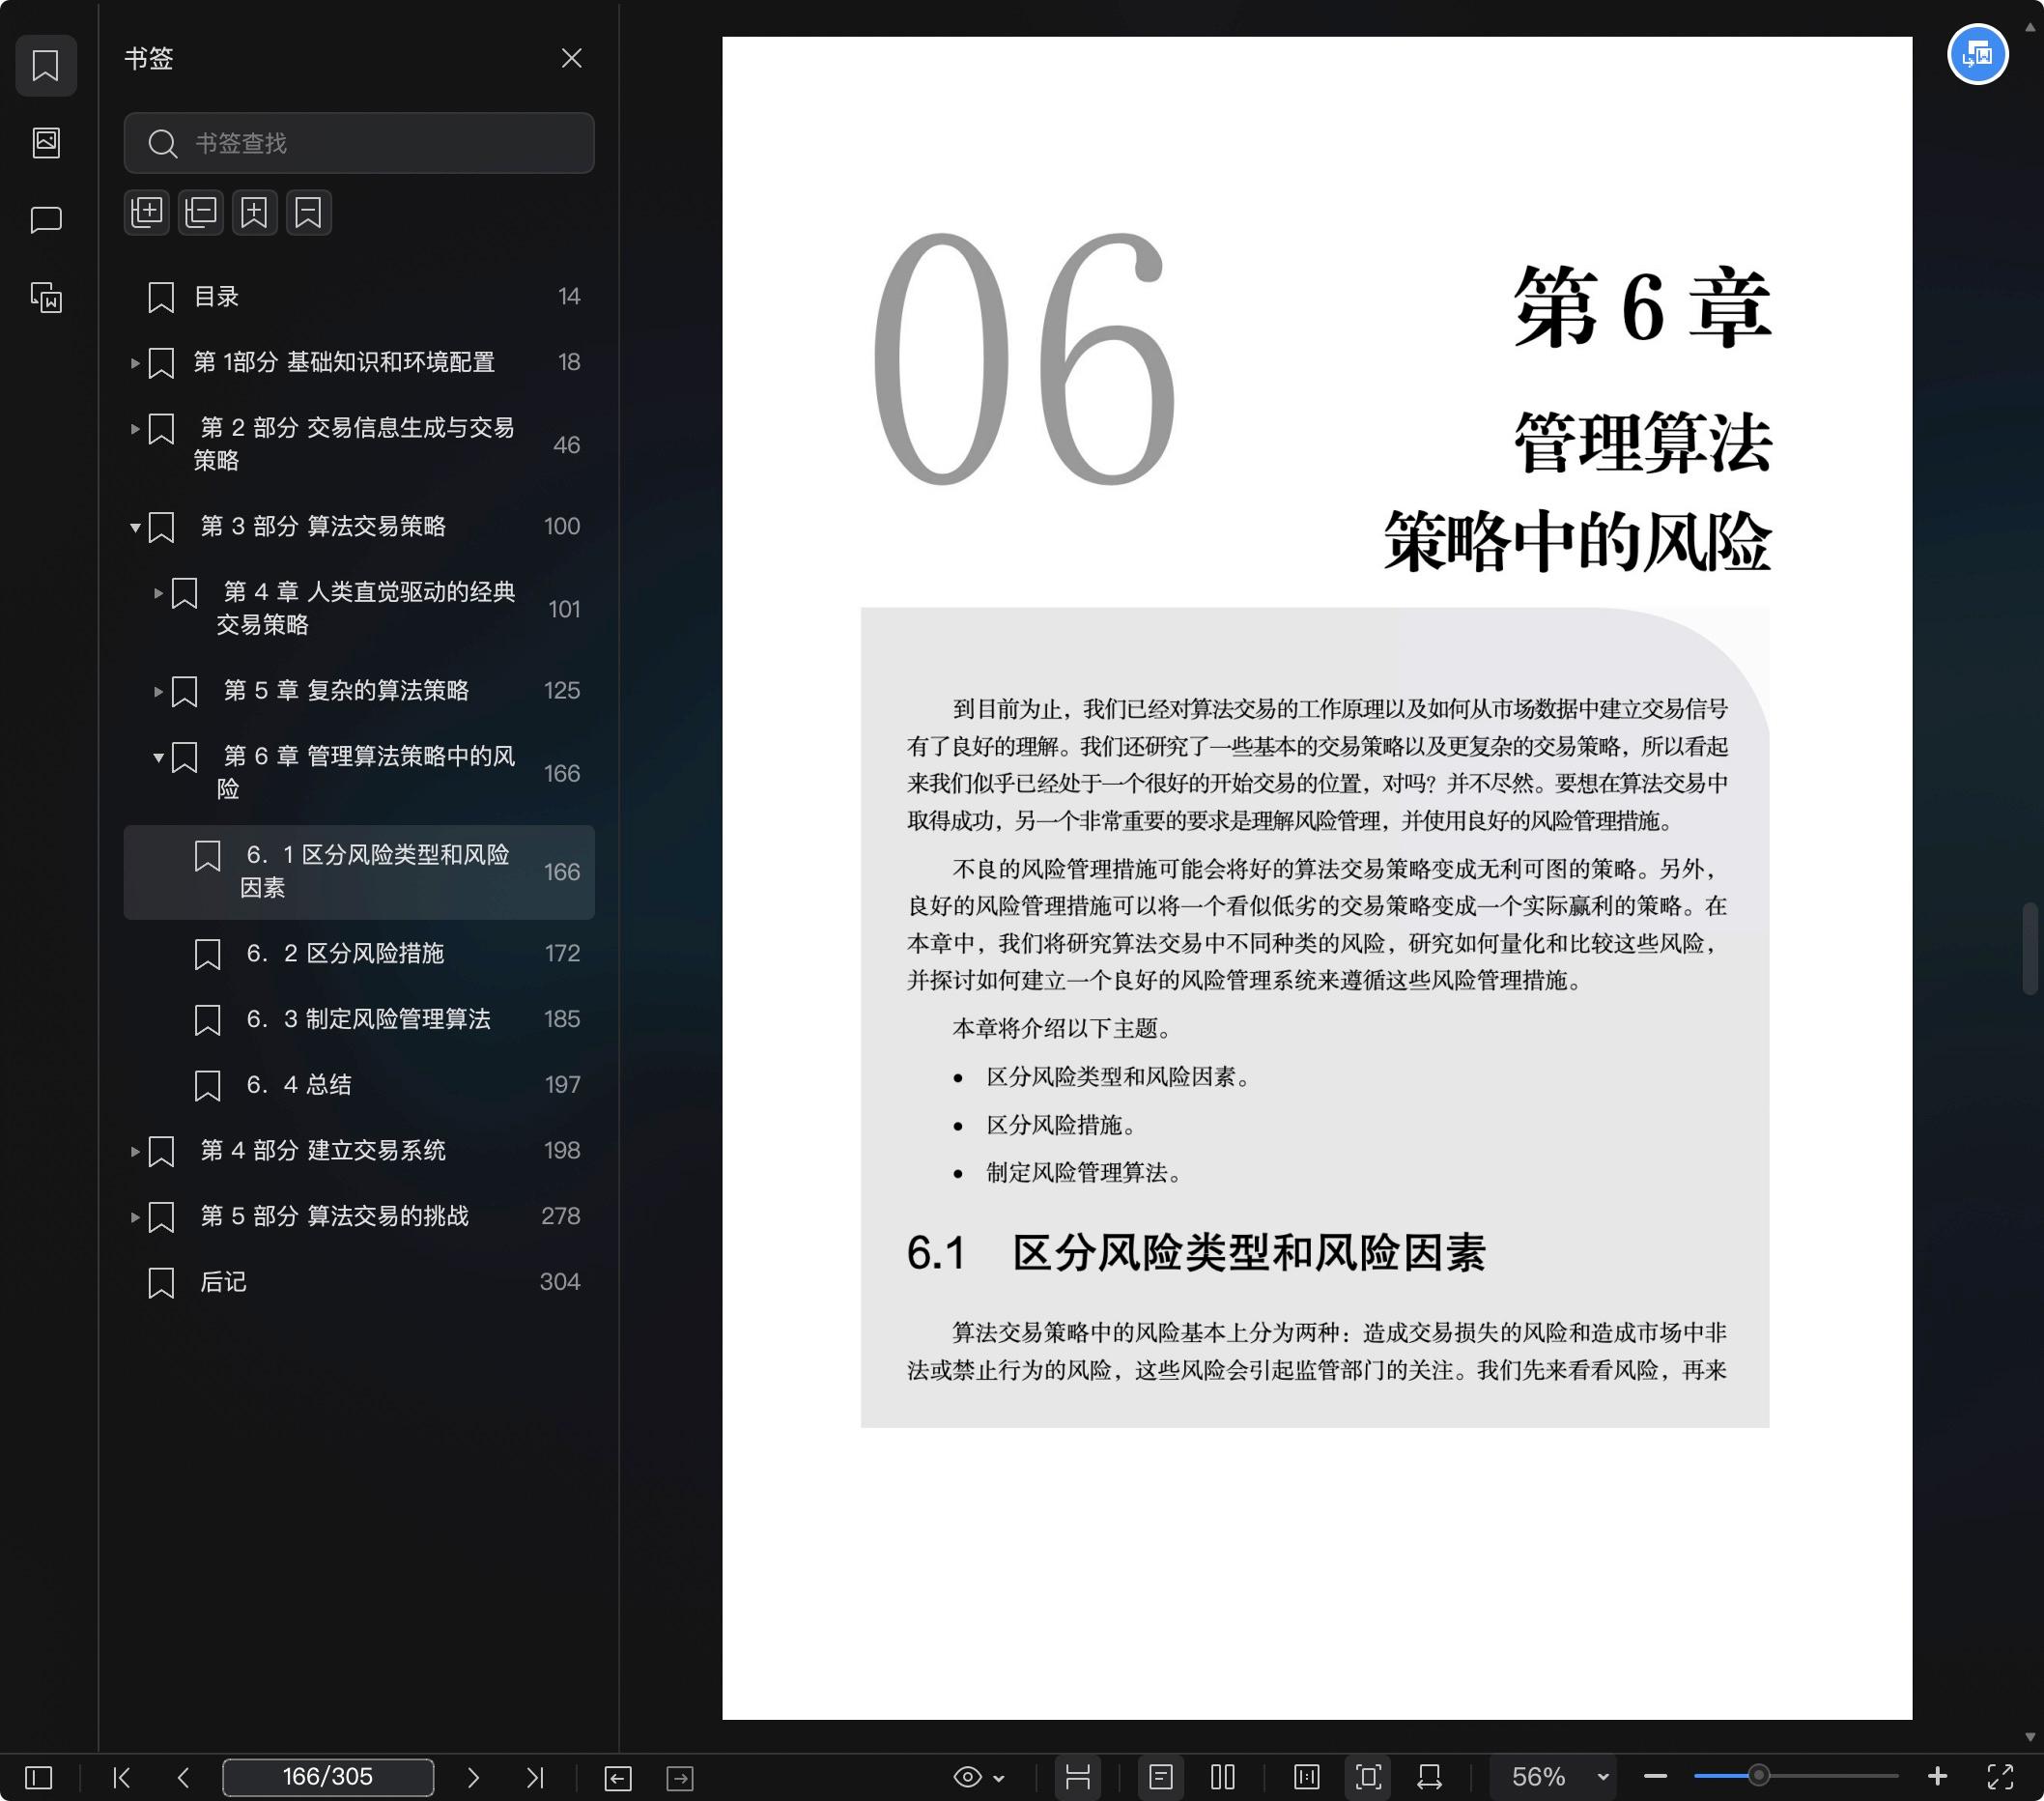2044x1801 pixels.
Task: Select bookmark 6. 1 区分风险类型和风险因素
Action: point(359,871)
